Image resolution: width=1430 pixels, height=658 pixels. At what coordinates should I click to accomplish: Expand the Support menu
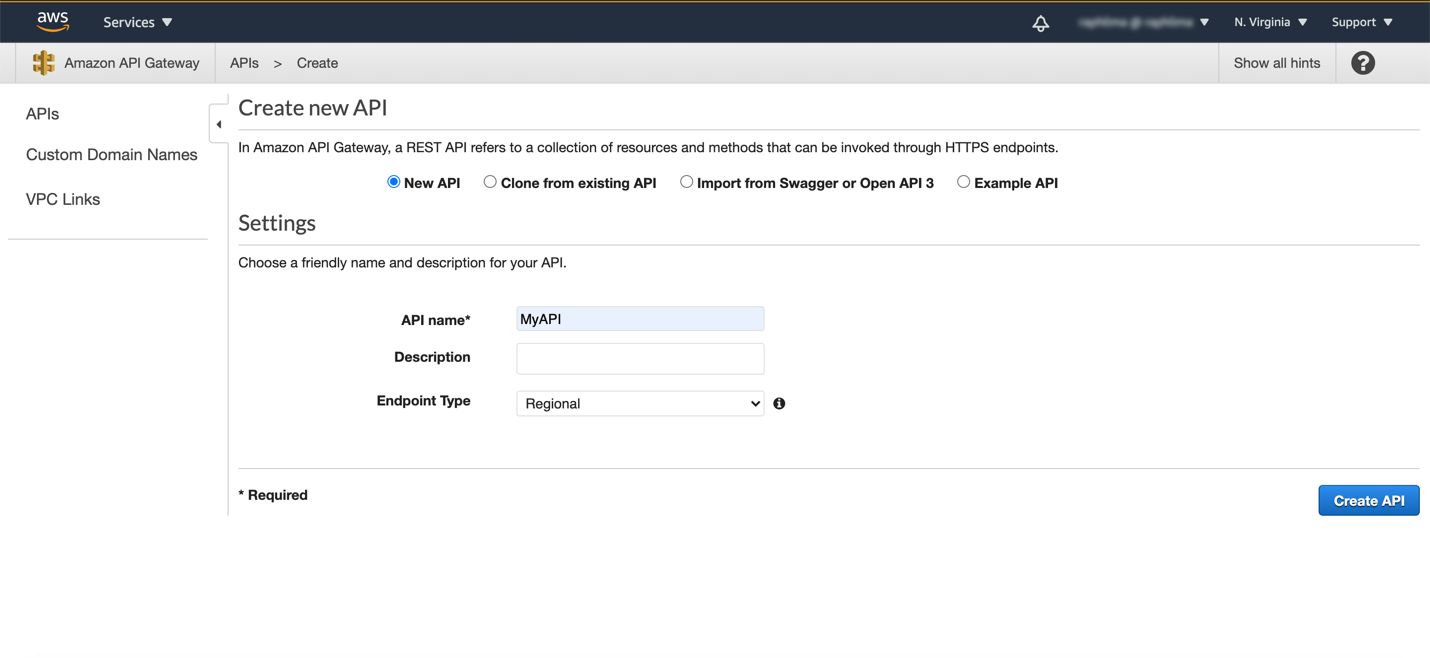(x=1361, y=22)
